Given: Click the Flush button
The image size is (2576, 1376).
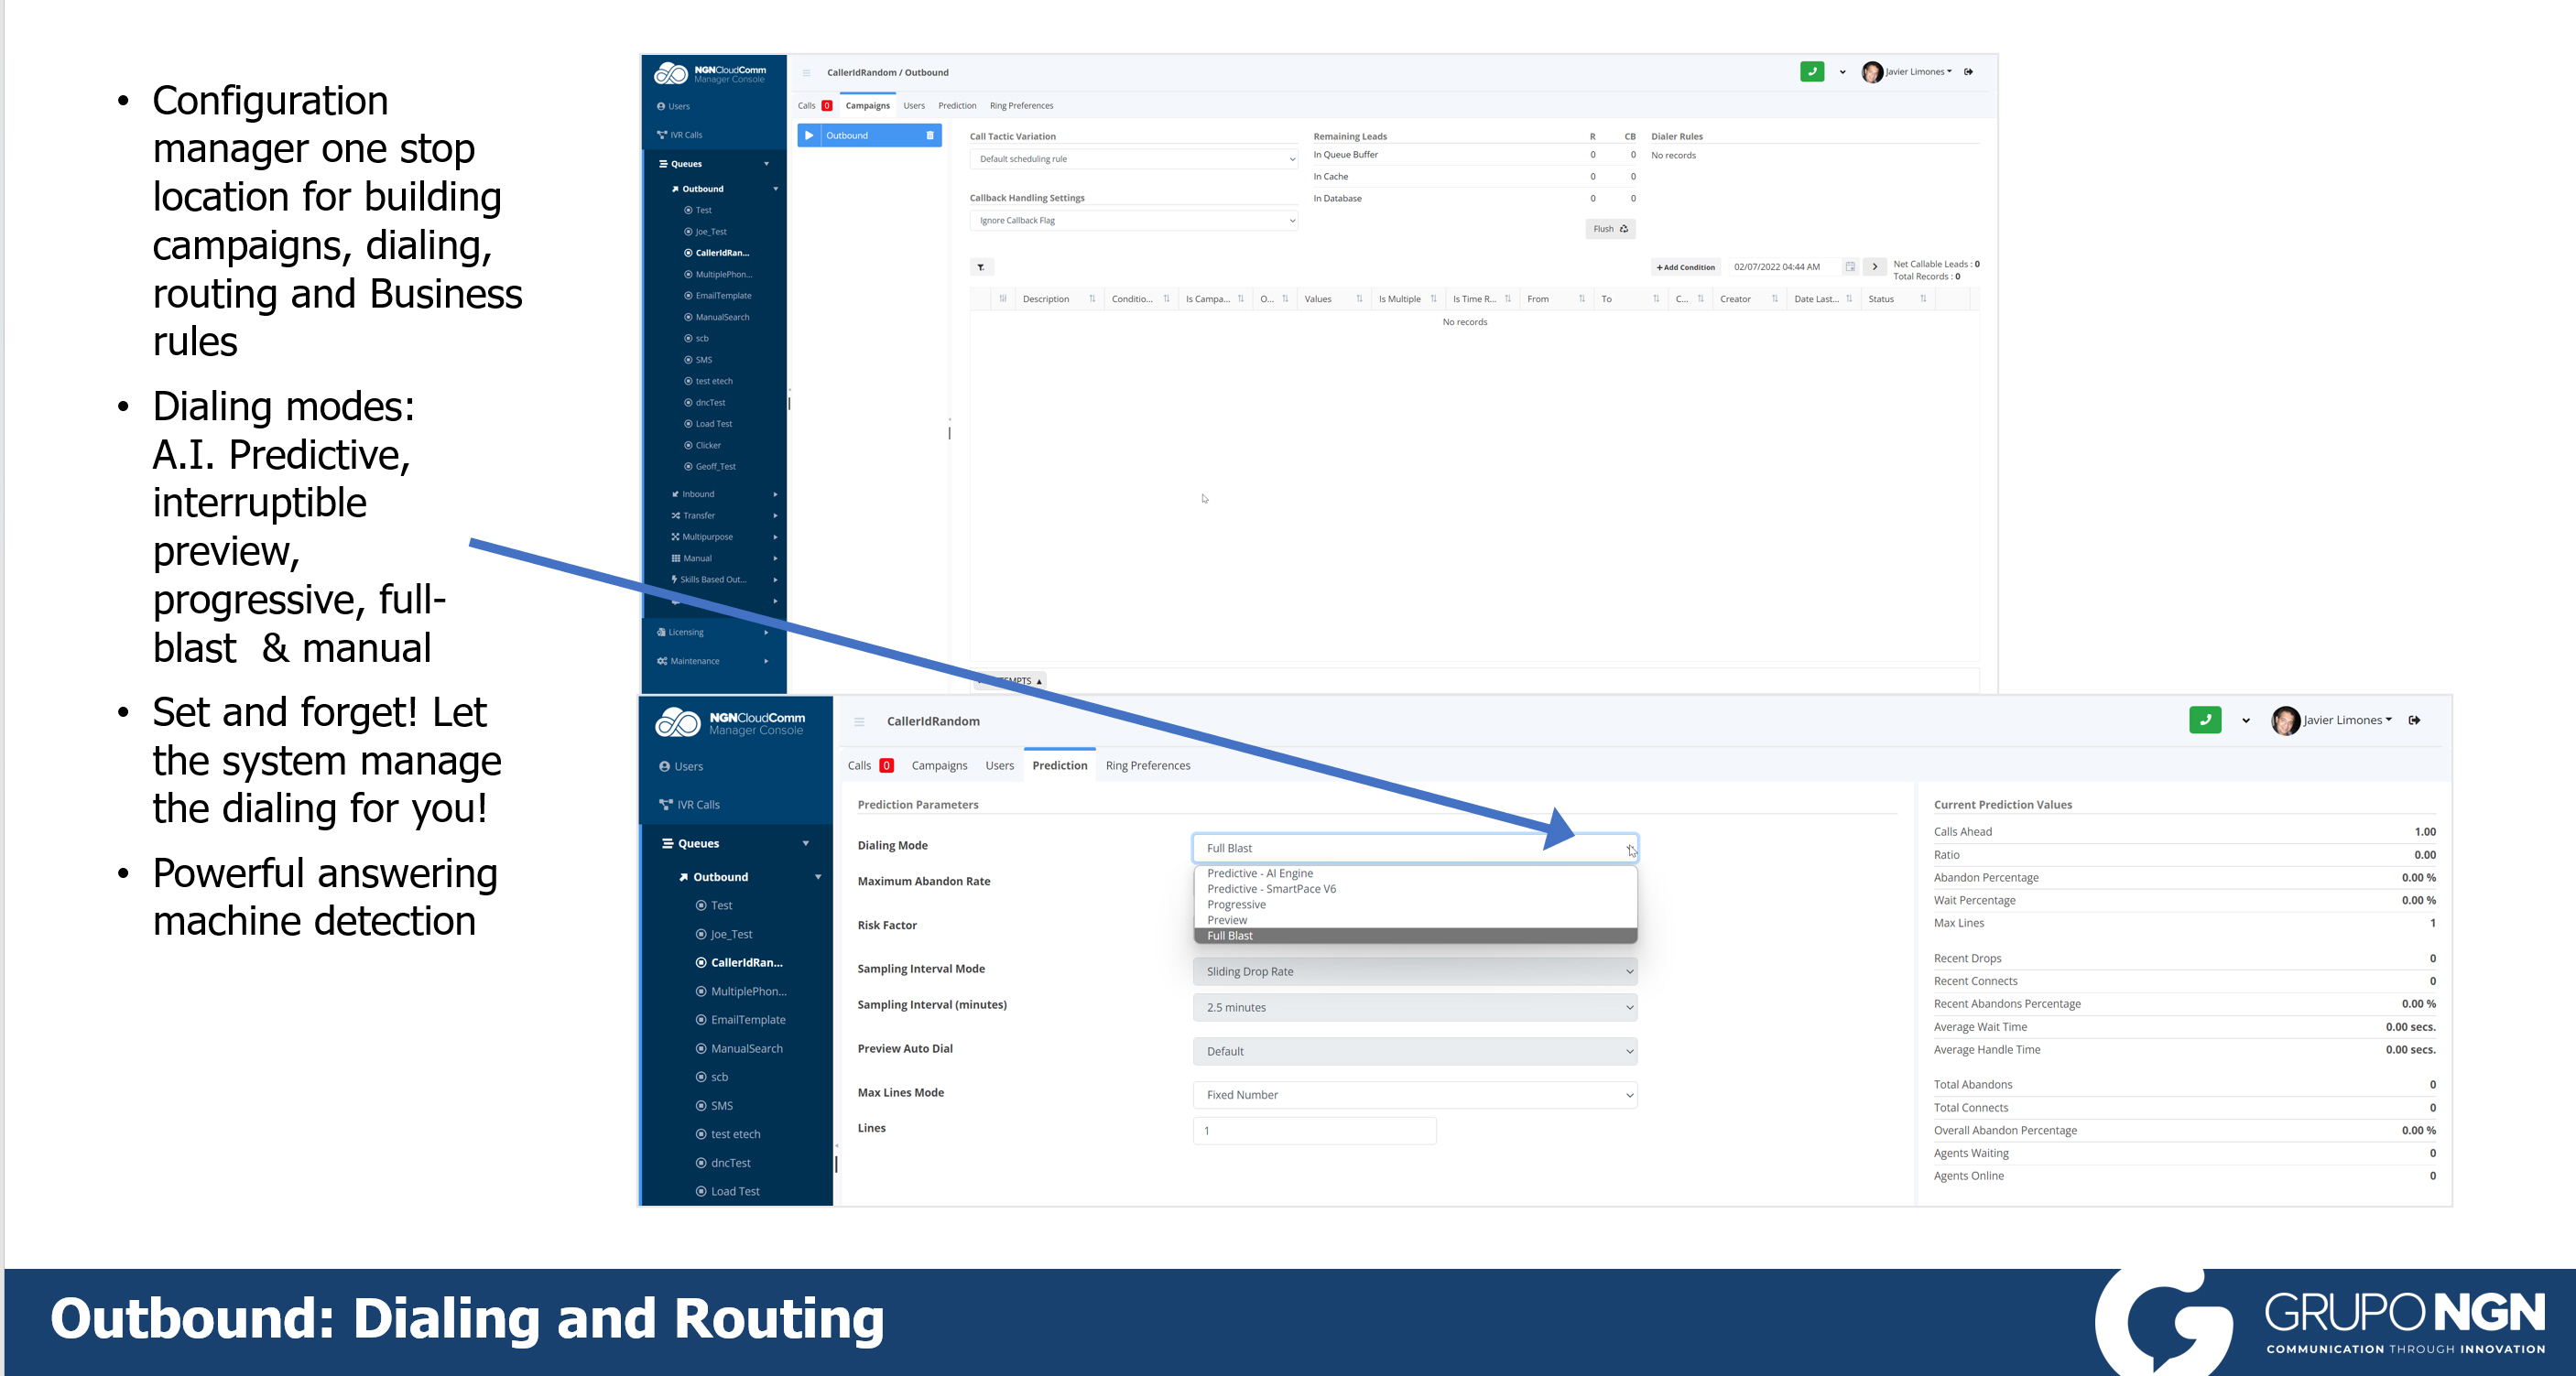Looking at the screenshot, I should [x=1609, y=229].
